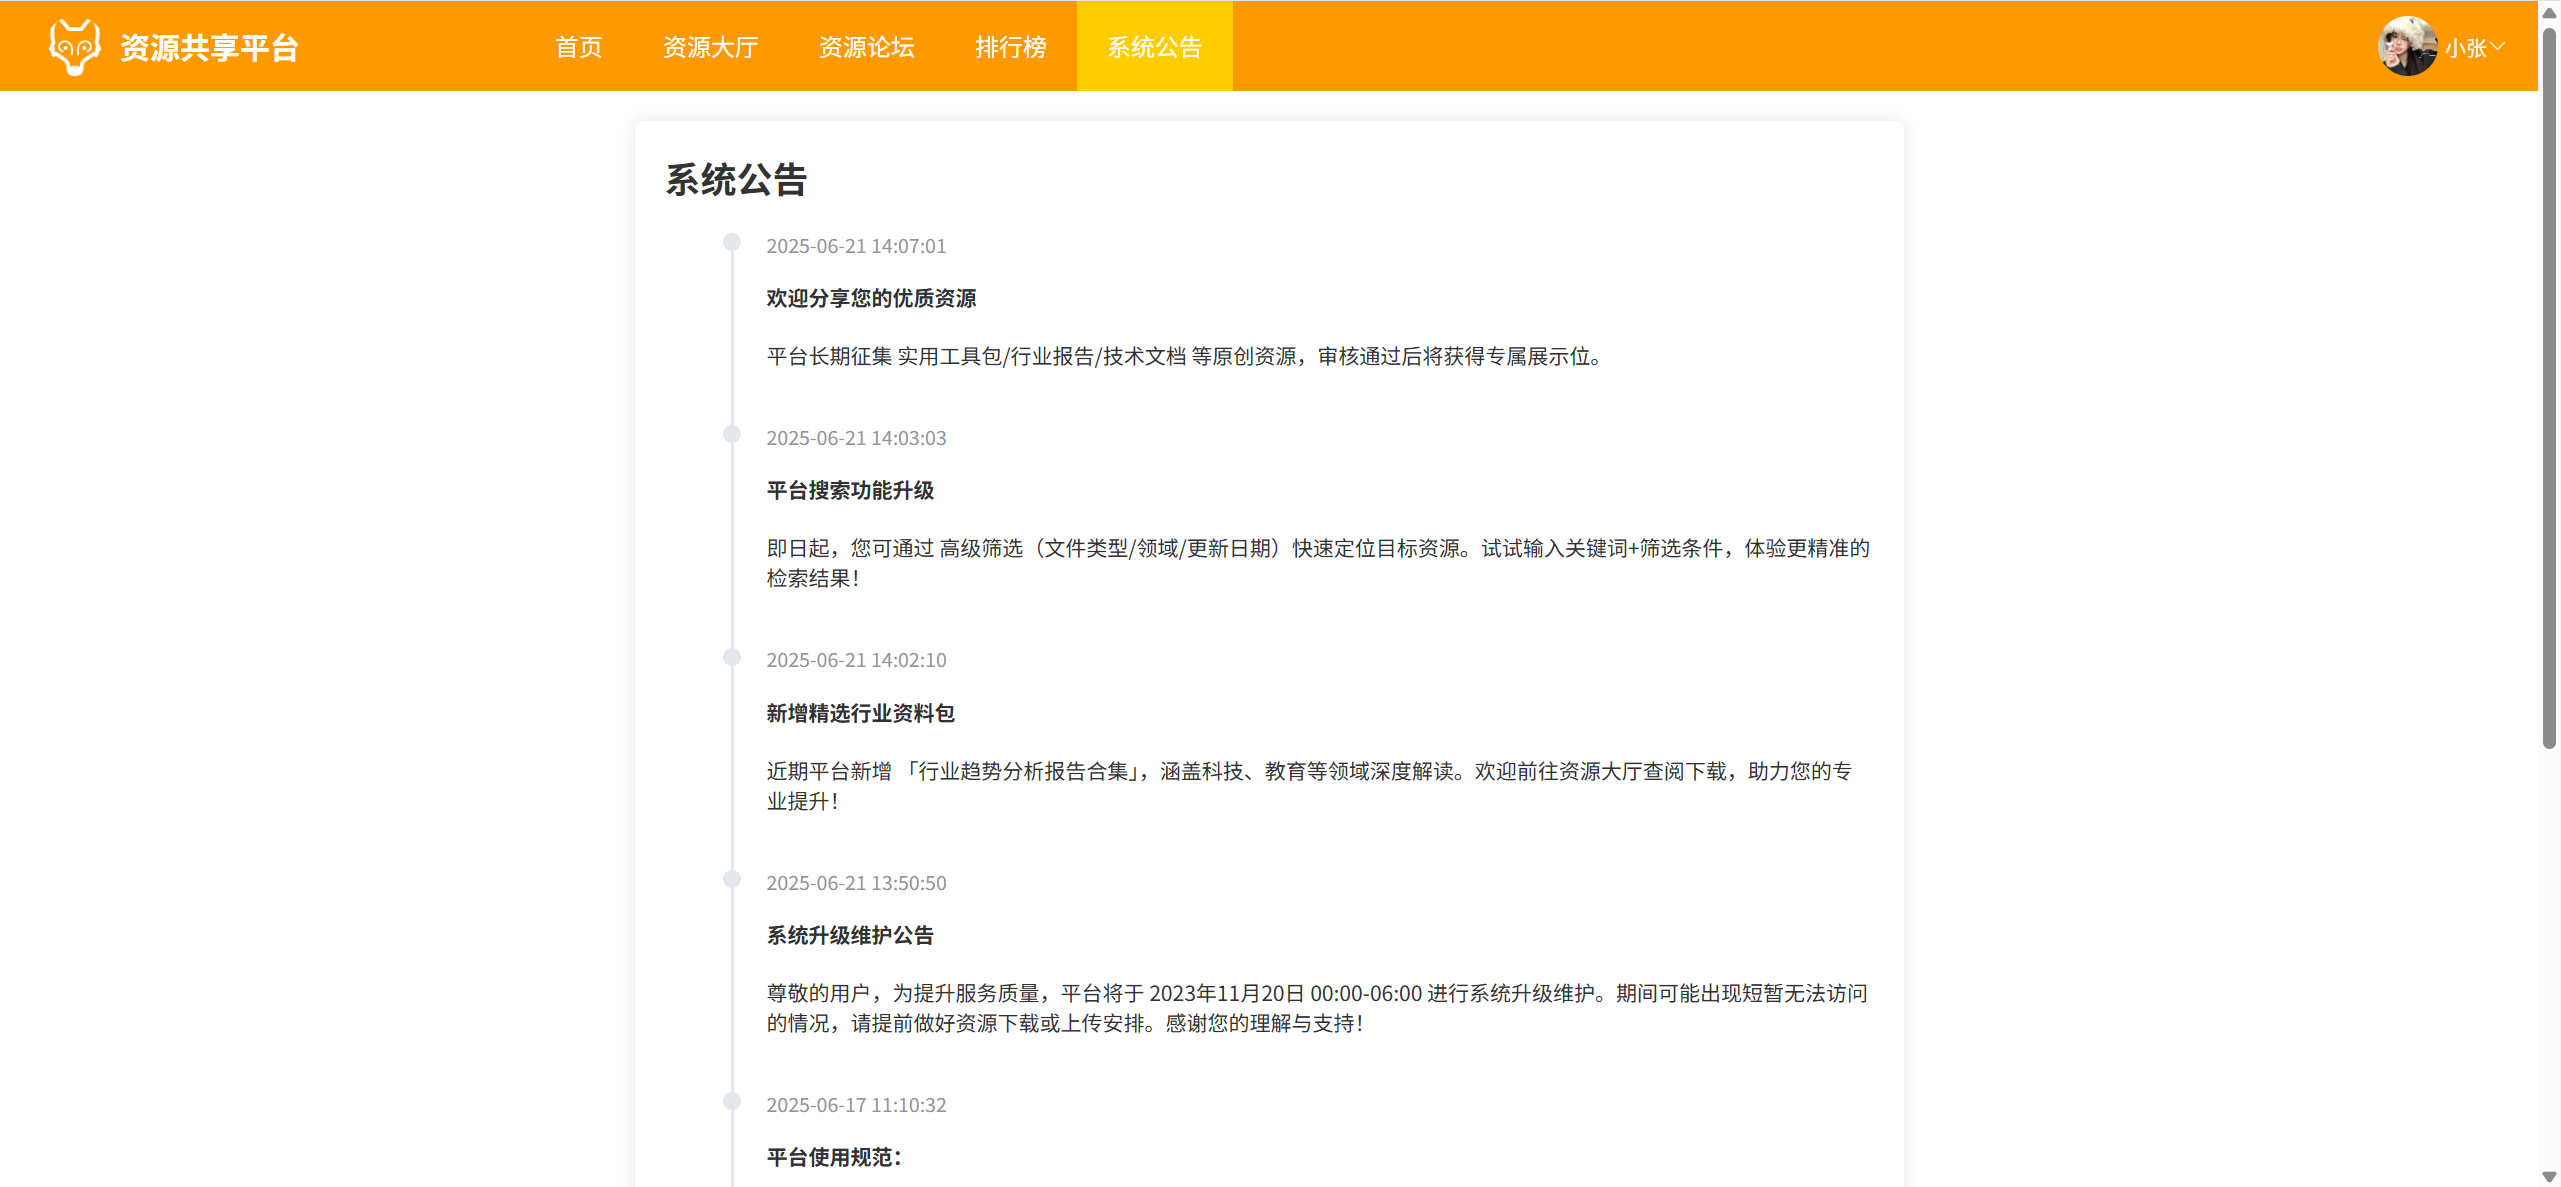Open the 资源论坛 nav item
The height and width of the screenshot is (1187, 2561).
pos(866,47)
